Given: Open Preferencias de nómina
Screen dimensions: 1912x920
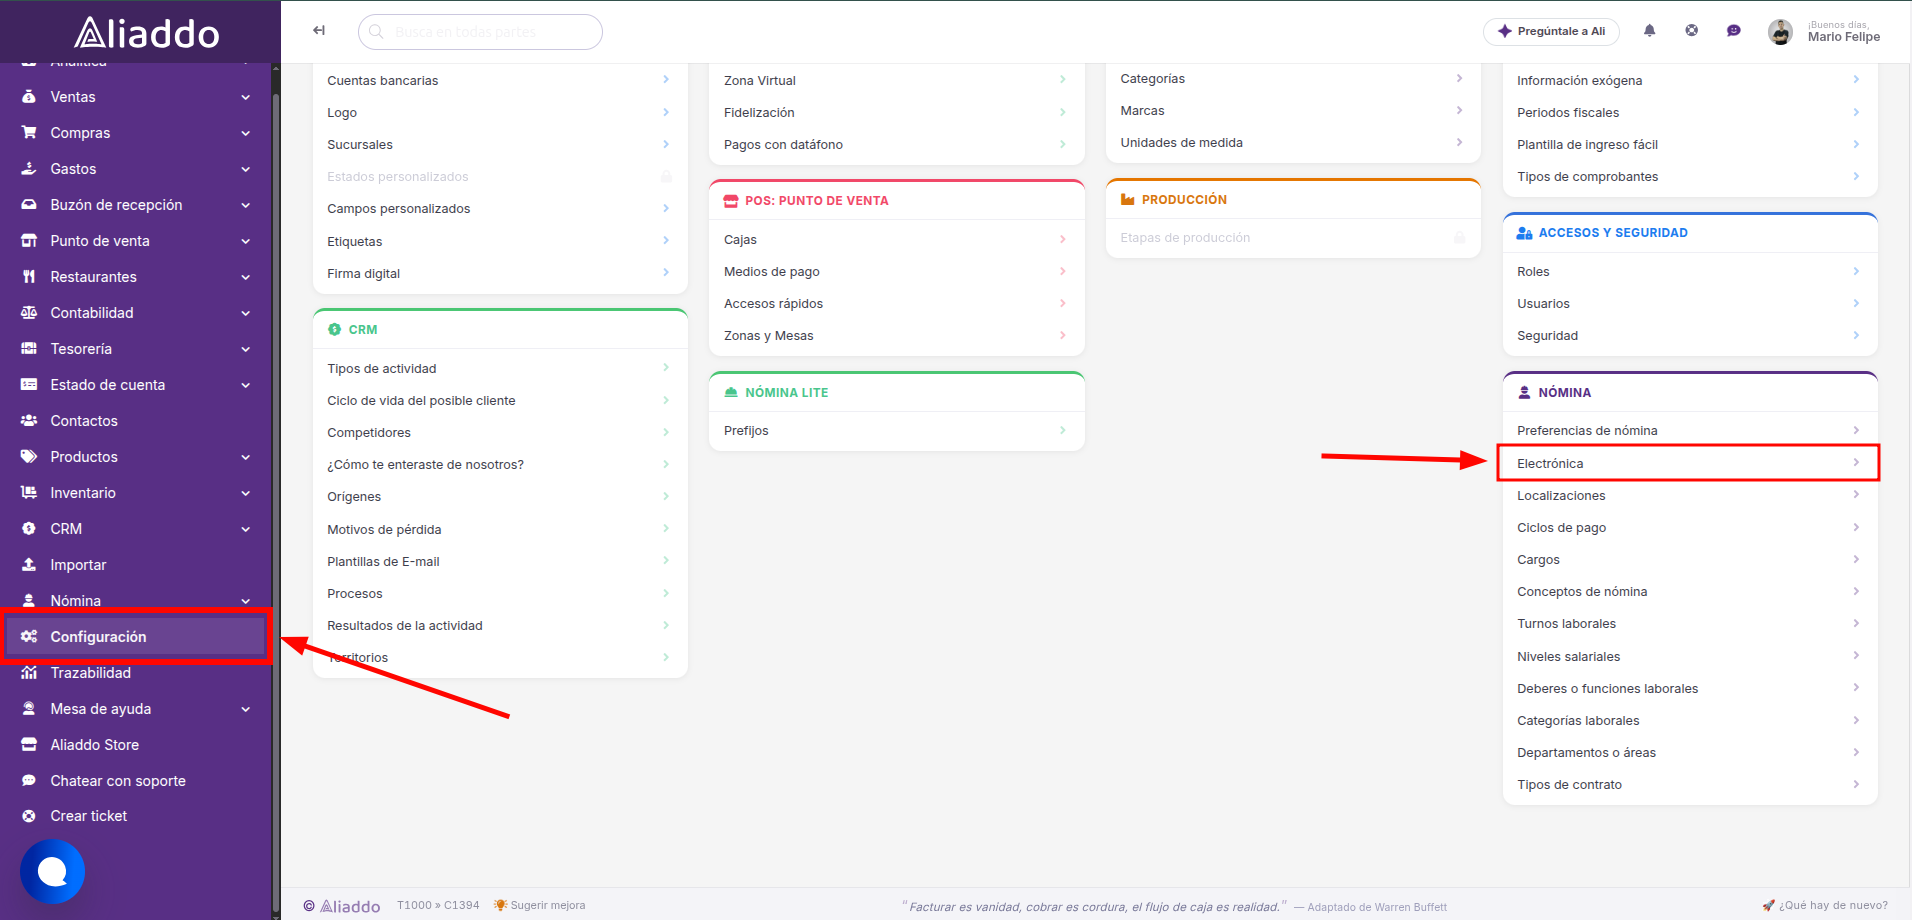Looking at the screenshot, I should click(x=1689, y=431).
